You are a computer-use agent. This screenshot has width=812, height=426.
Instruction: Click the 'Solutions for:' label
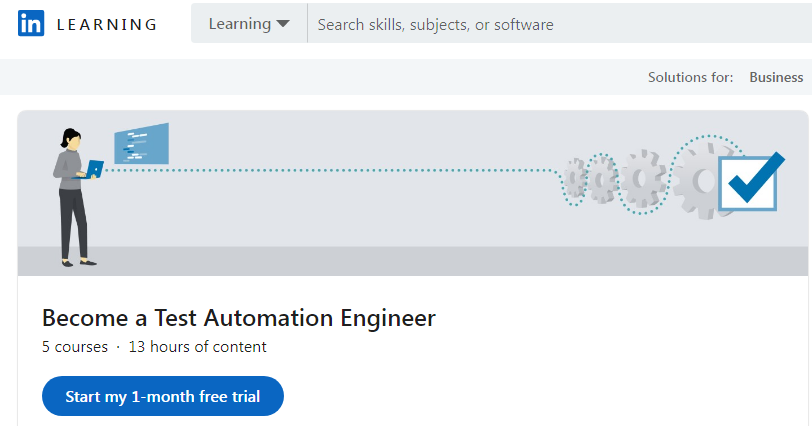click(690, 77)
